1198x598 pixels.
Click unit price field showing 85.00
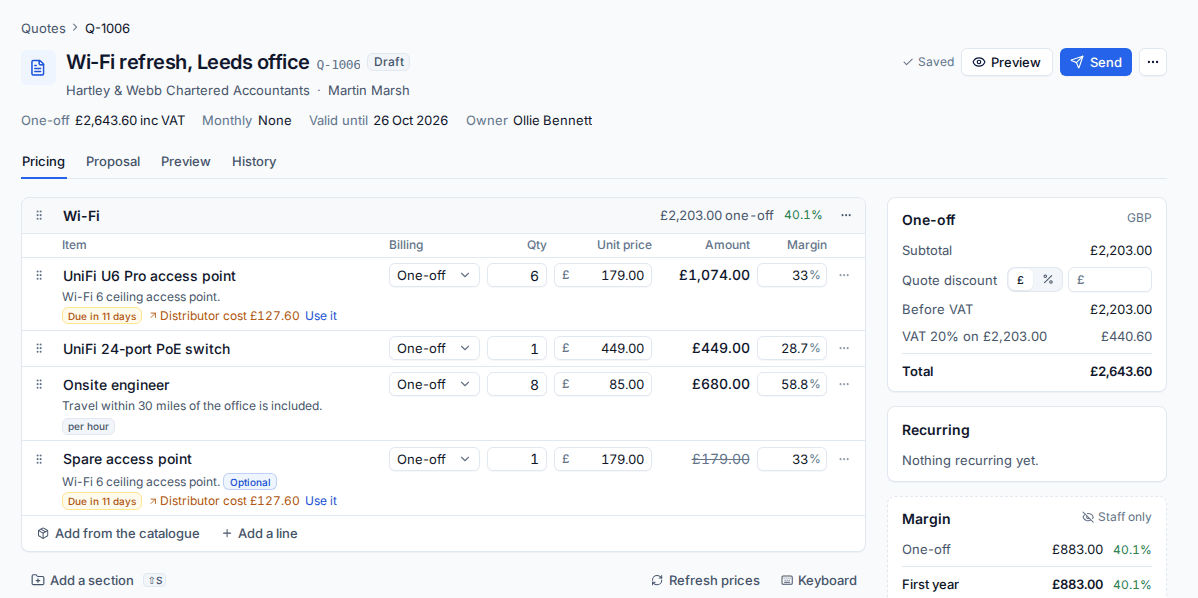(x=603, y=384)
